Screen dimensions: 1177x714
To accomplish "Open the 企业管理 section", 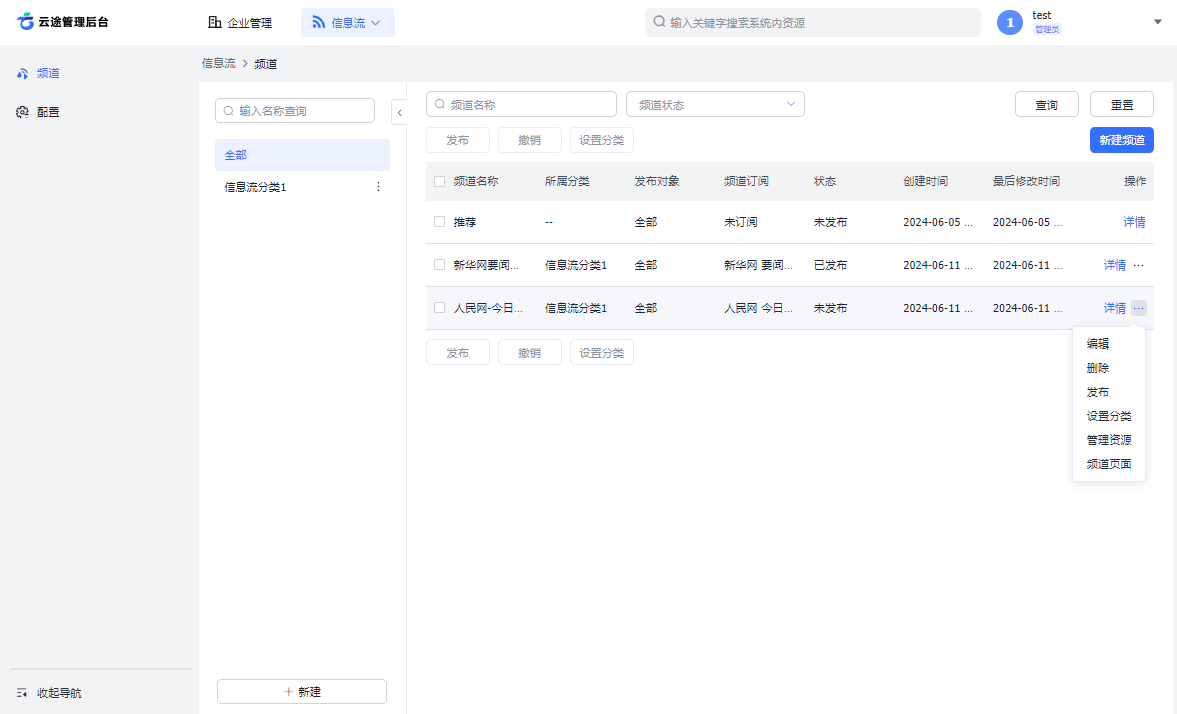I will click(x=240, y=23).
